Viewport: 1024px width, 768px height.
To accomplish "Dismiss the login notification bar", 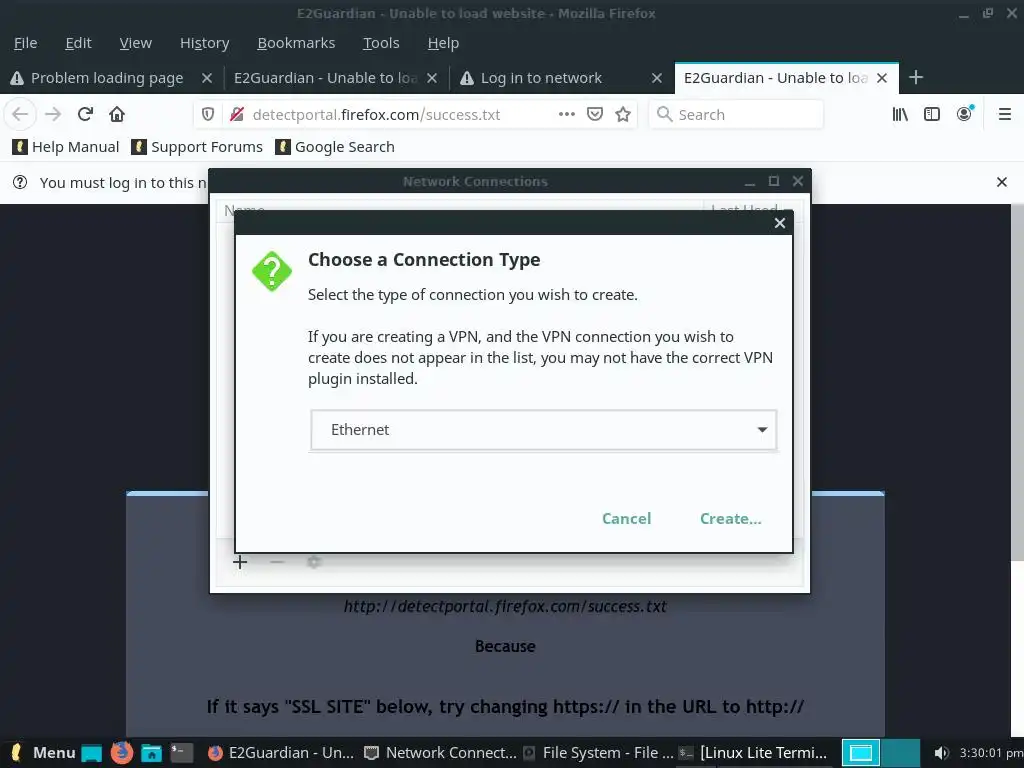I will [x=1002, y=182].
